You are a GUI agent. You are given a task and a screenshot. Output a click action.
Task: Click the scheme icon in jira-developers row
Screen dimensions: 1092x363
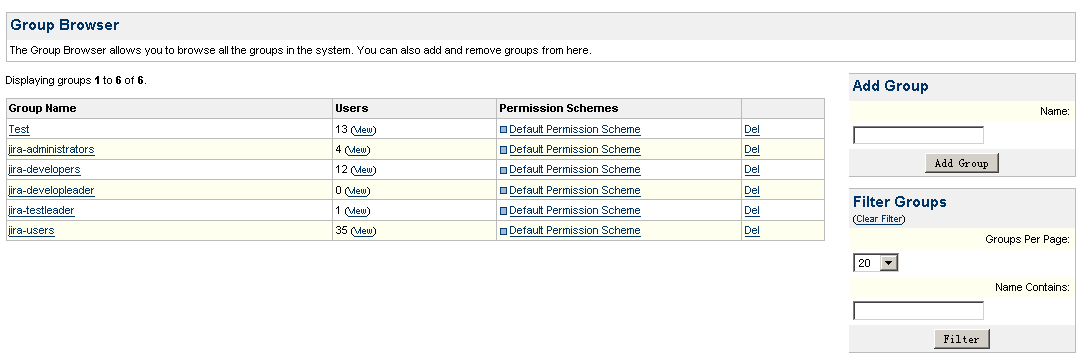click(504, 170)
